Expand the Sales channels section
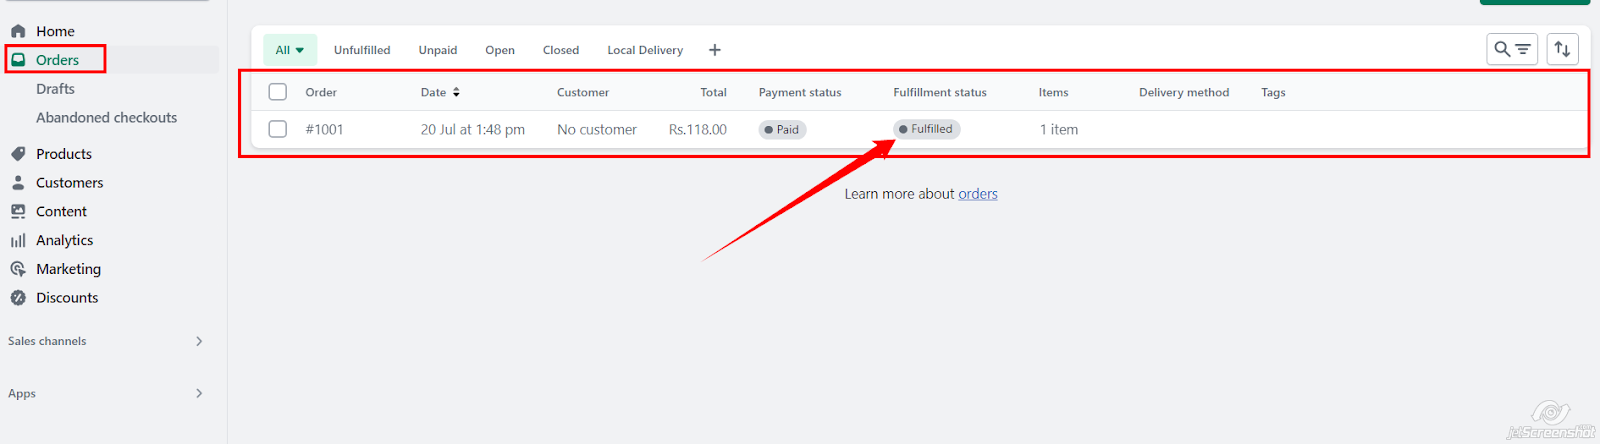 [x=199, y=341]
